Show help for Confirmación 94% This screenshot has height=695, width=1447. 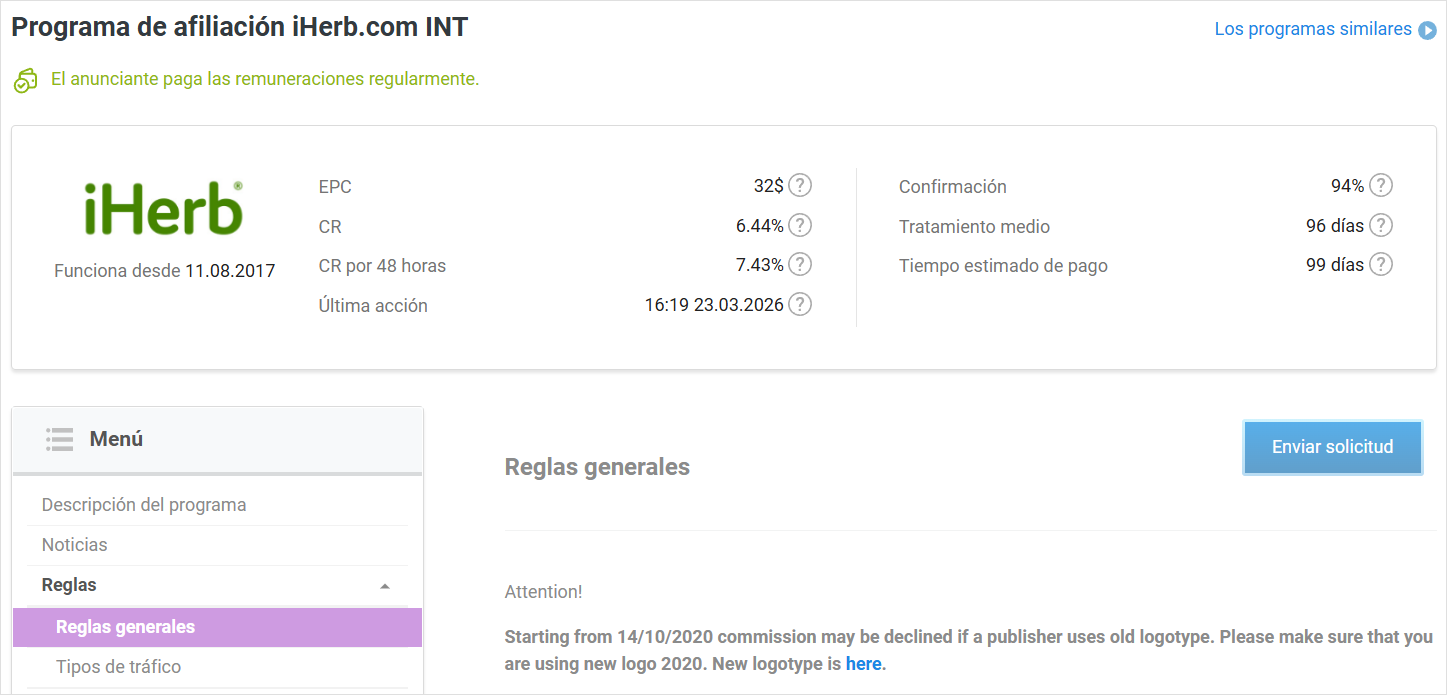(x=1380, y=185)
